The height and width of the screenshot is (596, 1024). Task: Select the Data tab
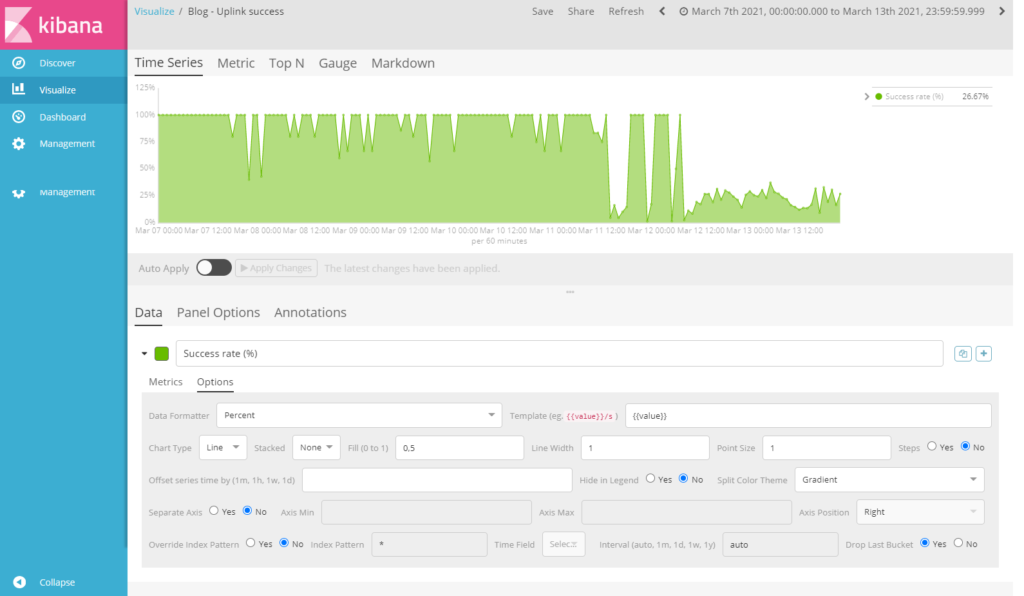[148, 313]
